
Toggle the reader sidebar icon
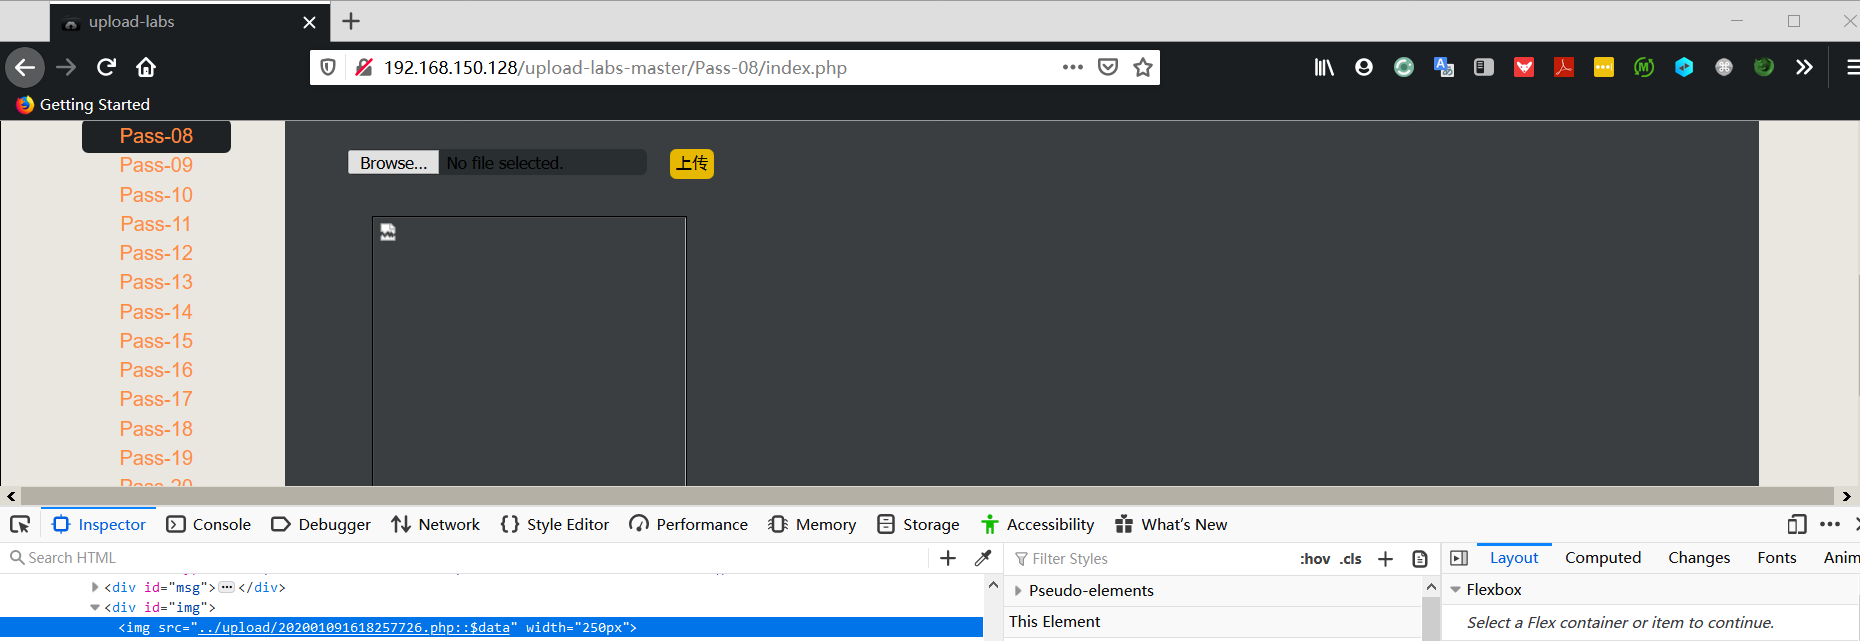1484,67
